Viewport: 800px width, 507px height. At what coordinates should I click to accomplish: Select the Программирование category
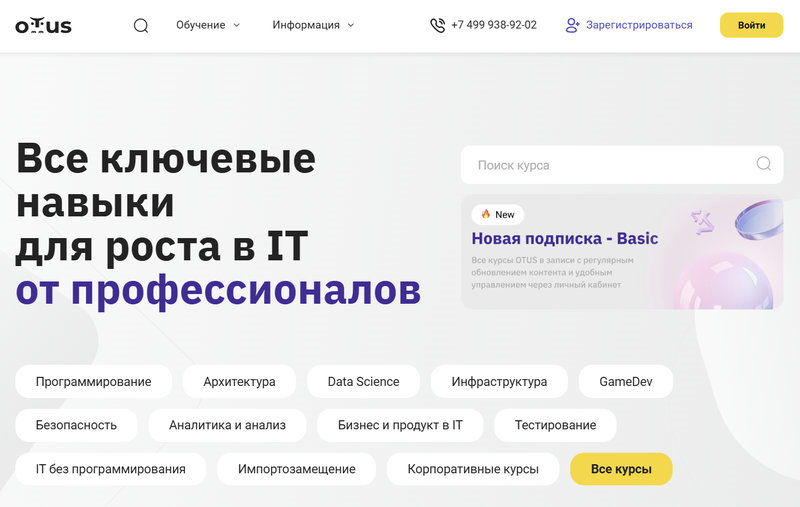point(94,382)
